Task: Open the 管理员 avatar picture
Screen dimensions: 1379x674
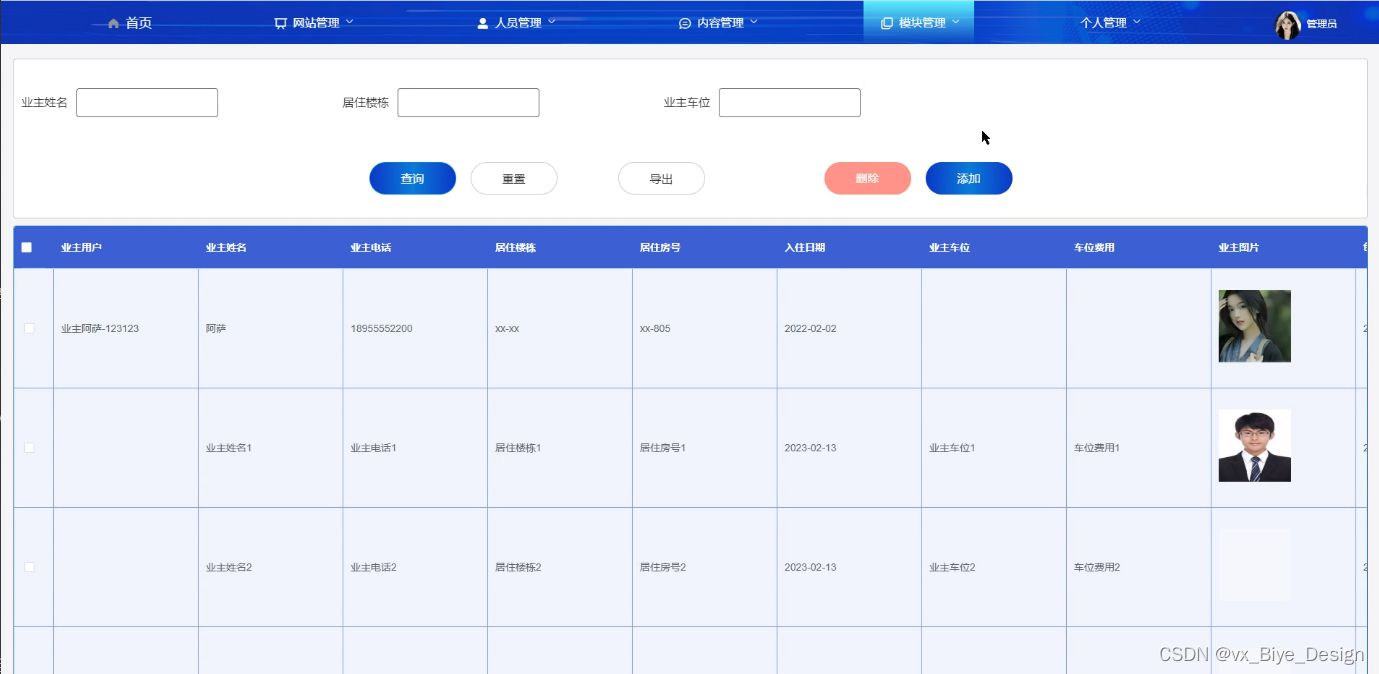Action: click(x=1288, y=25)
